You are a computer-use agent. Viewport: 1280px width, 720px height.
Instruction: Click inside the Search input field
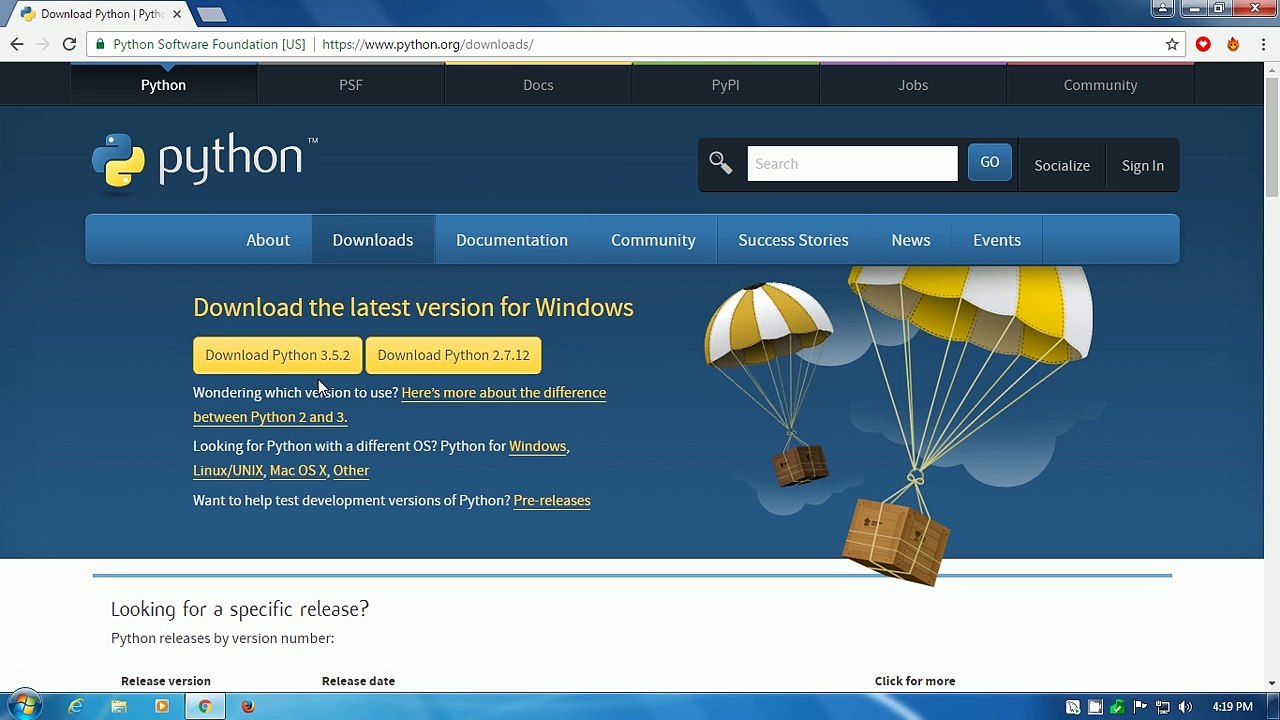(852, 164)
